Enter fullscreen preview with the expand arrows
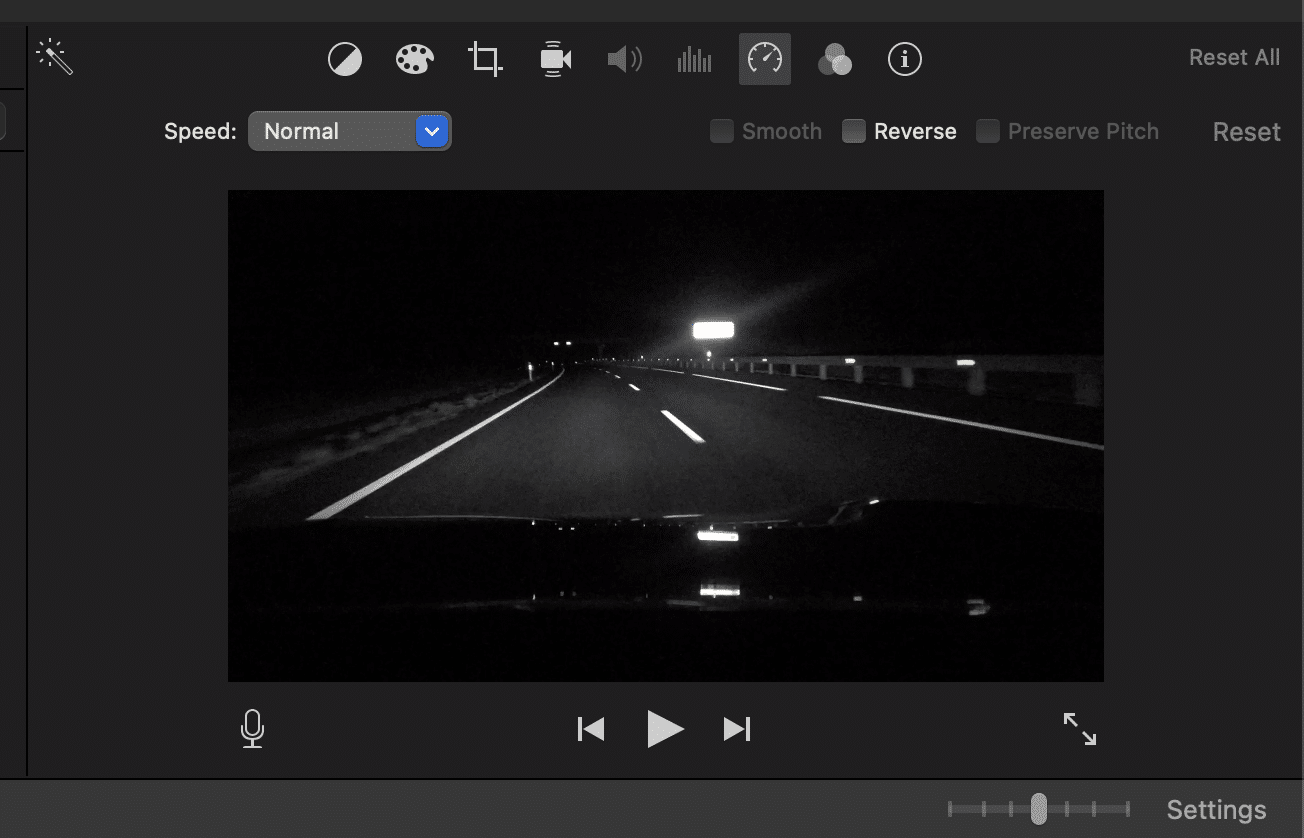This screenshot has width=1304, height=838. point(1079,728)
